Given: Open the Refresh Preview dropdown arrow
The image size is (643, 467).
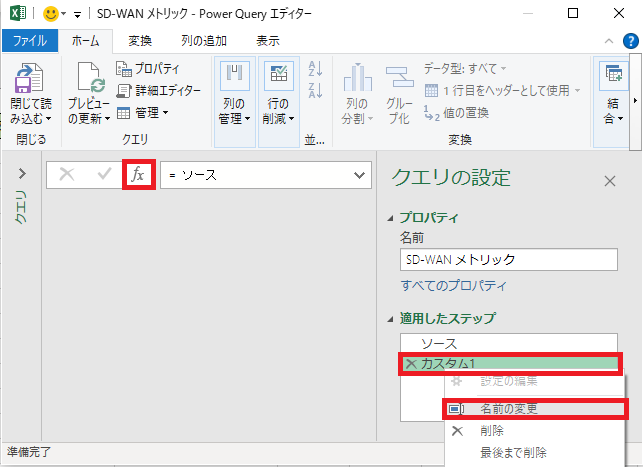Looking at the screenshot, I should click(107, 119).
